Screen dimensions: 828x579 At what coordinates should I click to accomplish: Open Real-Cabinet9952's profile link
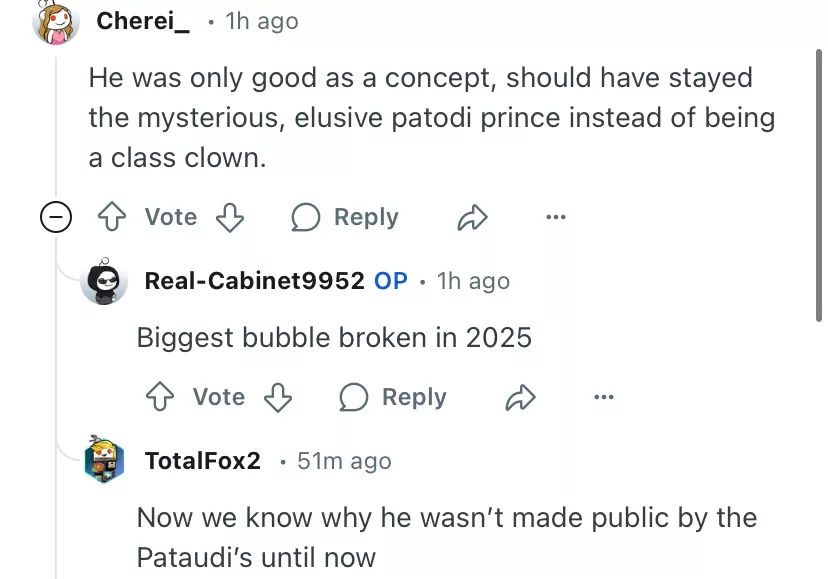click(x=254, y=281)
